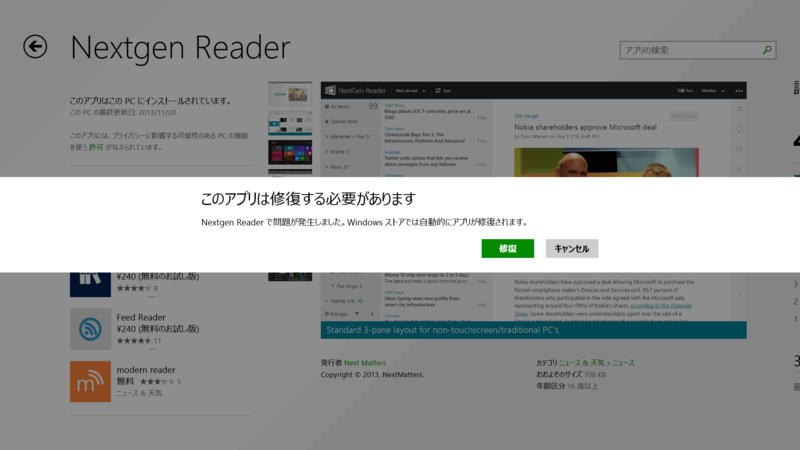The width and height of the screenshot is (800, 450).
Task: Select the second screenshot thumbnail
Action: [x=290, y=123]
